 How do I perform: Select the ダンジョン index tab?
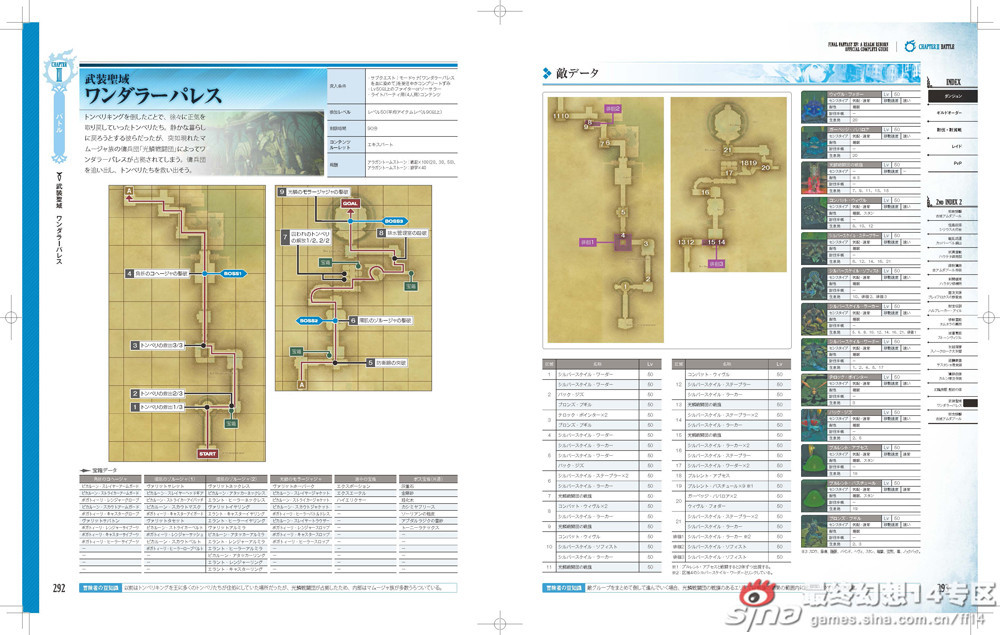[x=953, y=96]
